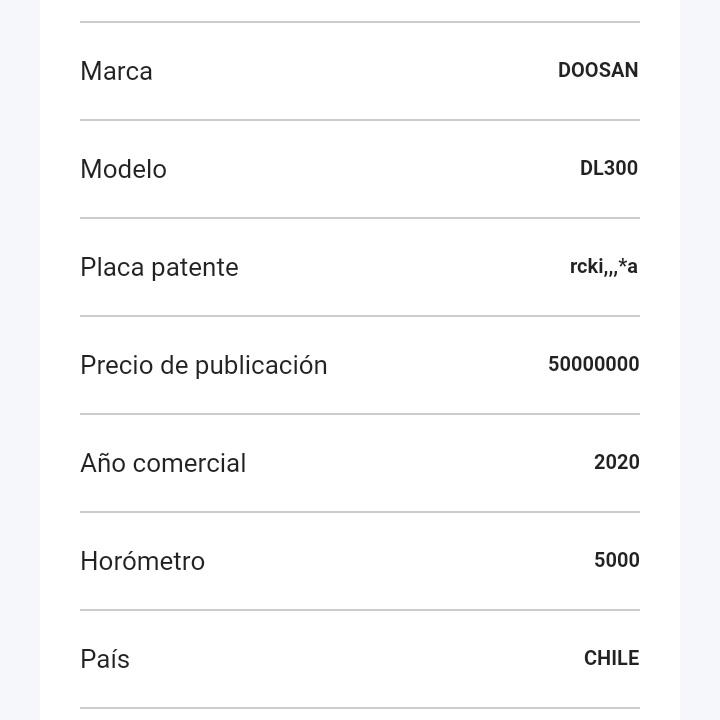Click the divider between Año comercial and Horómetro
720x720 pixels.
[360, 512]
